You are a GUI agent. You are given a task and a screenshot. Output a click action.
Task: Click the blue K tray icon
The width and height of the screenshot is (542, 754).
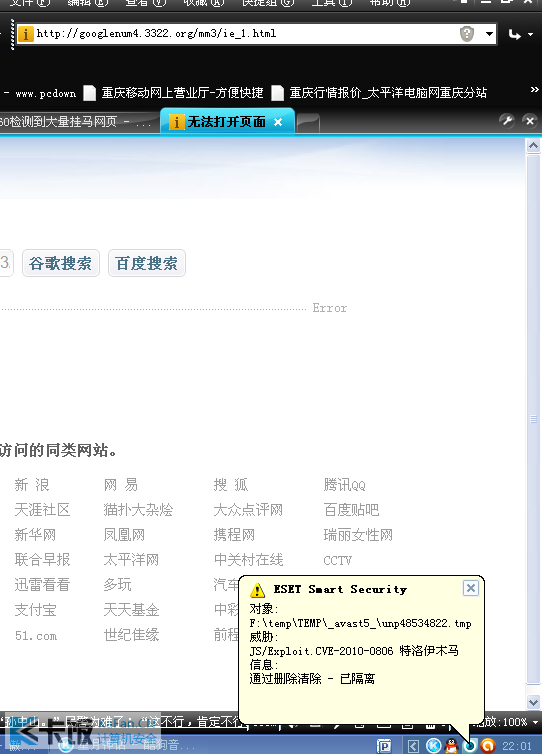(x=433, y=745)
